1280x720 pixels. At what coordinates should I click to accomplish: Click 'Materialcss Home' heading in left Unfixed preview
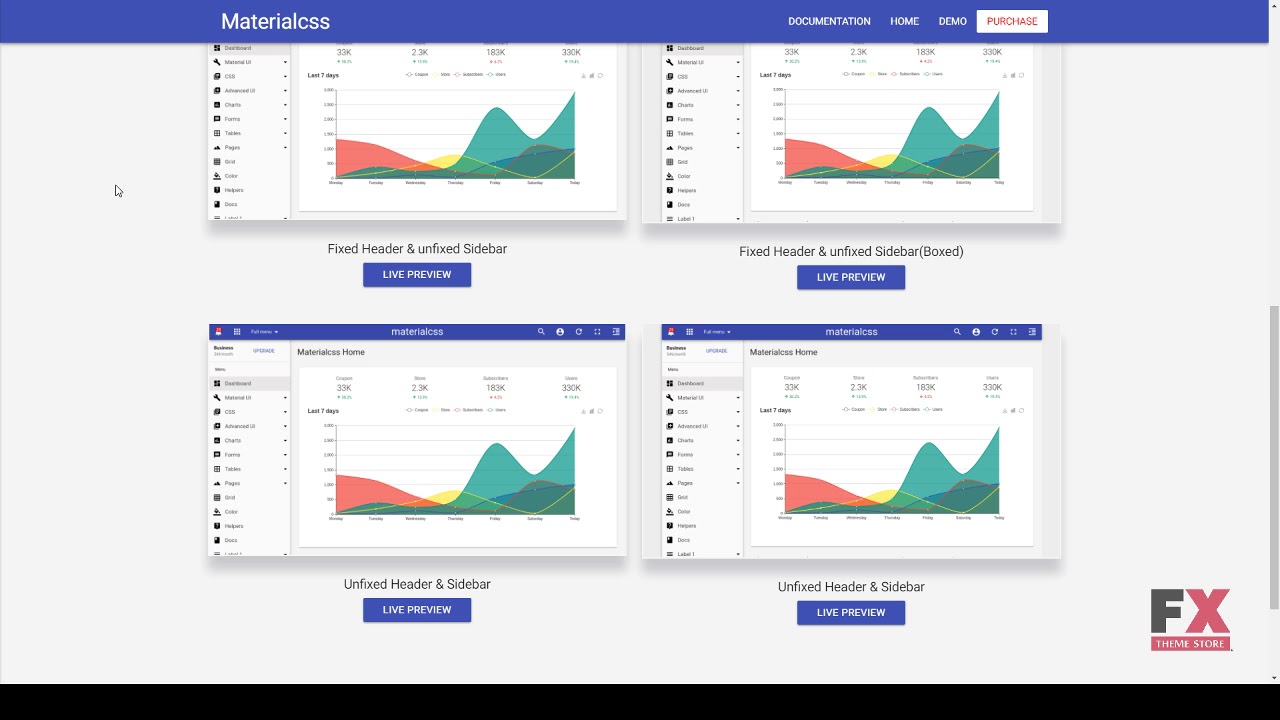coord(331,352)
